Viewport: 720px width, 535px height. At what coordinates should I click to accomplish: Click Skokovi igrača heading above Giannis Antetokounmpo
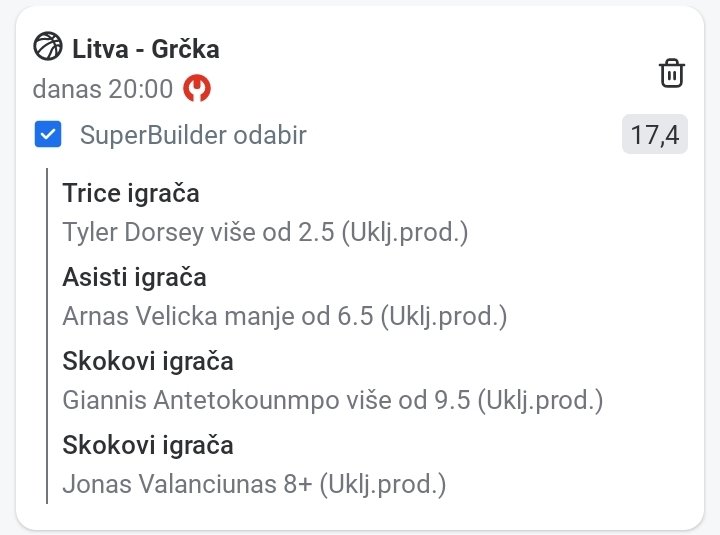point(148,361)
